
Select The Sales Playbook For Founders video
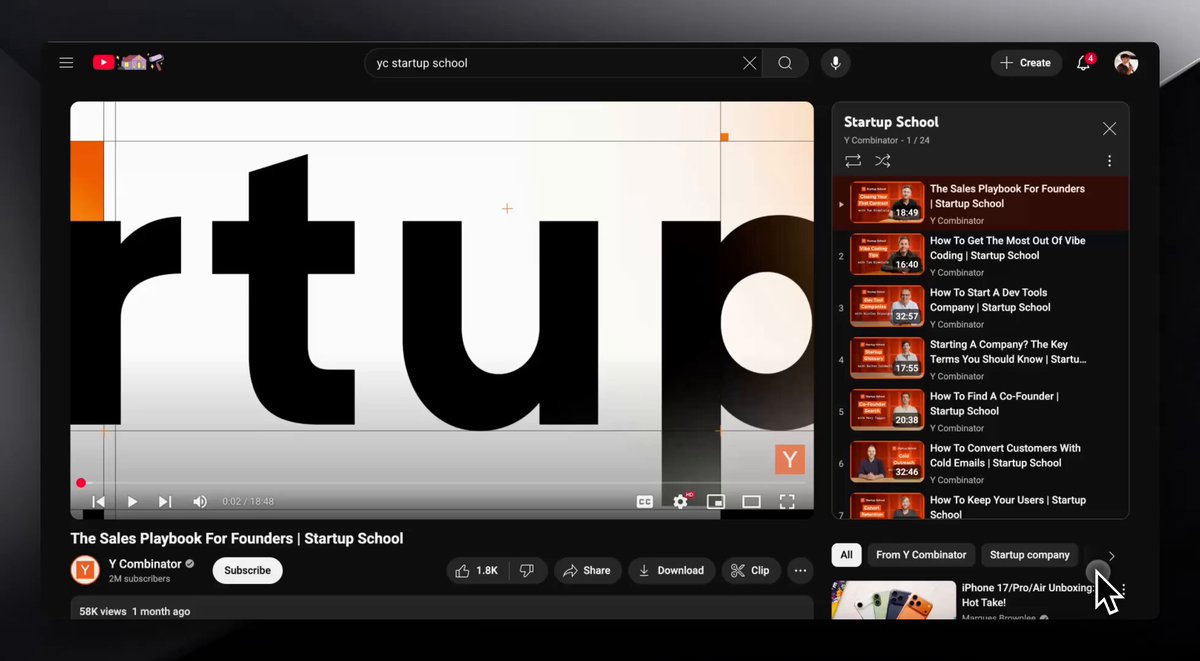981,203
